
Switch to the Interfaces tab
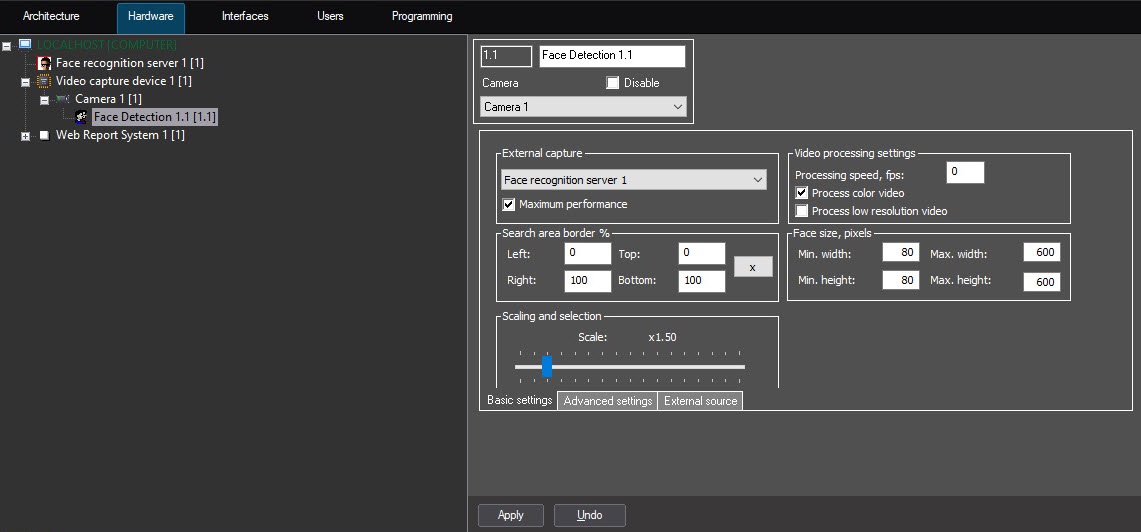coord(245,17)
